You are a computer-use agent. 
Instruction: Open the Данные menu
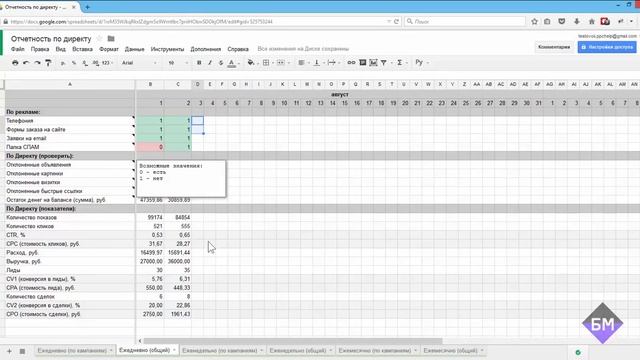coord(134,49)
